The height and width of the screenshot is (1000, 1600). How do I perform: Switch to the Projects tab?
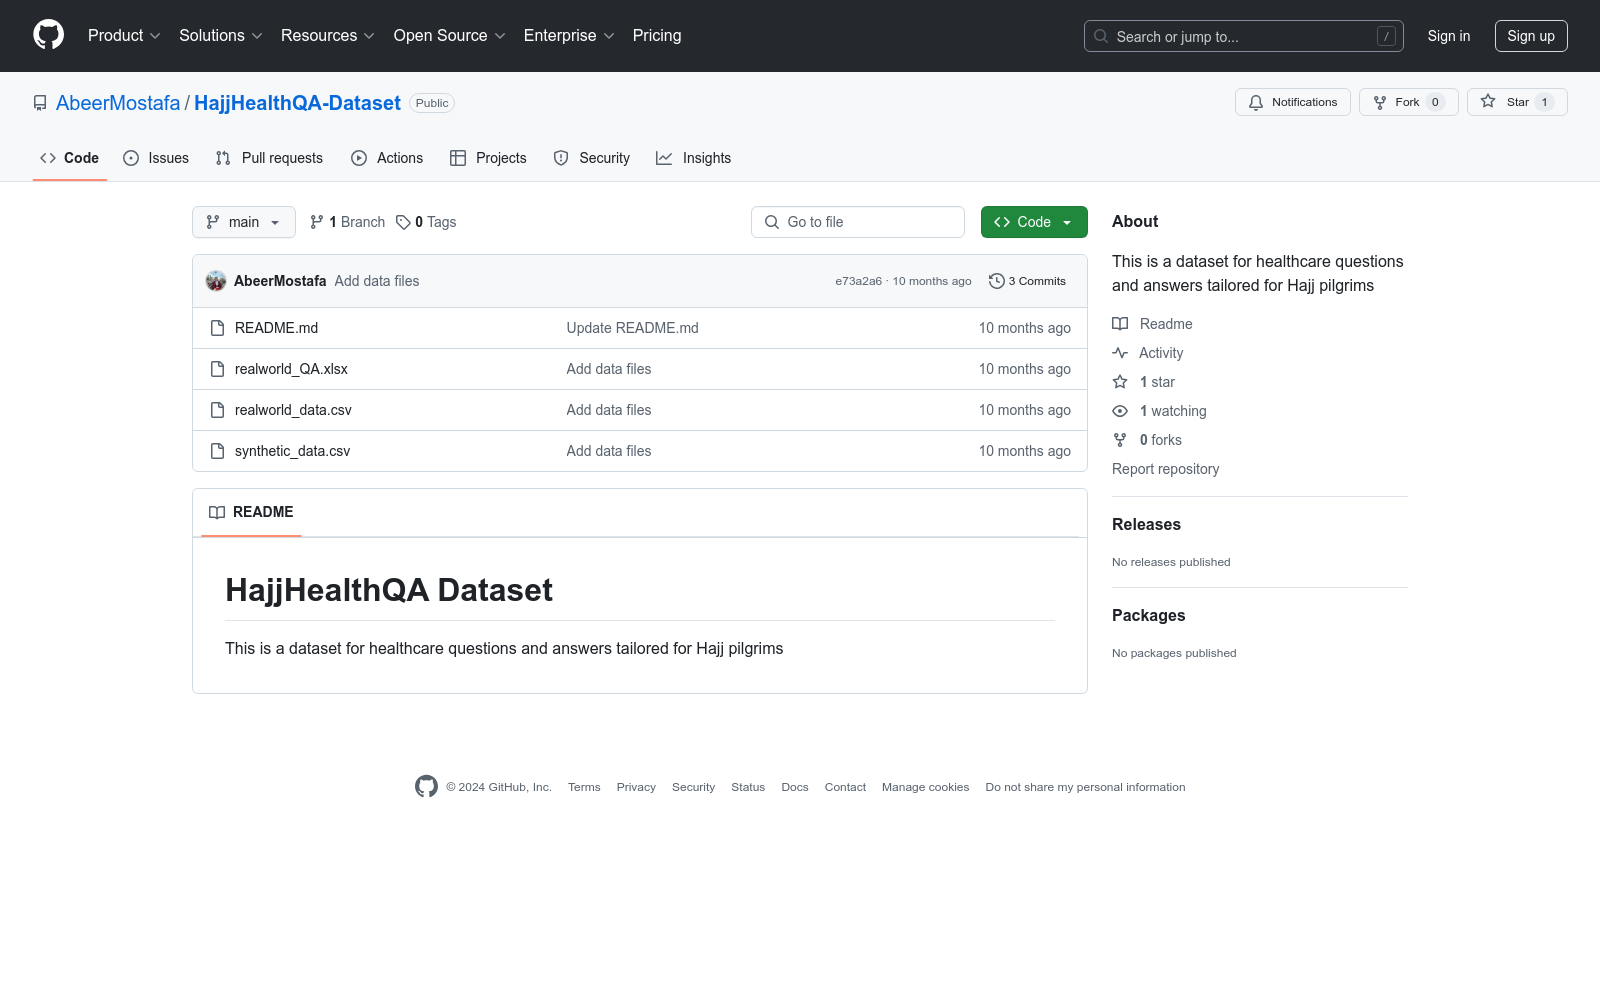point(488,158)
